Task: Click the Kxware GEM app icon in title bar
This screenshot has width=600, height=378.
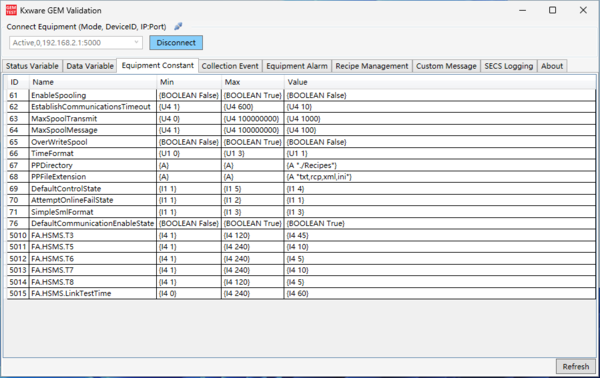Action: 11,10
